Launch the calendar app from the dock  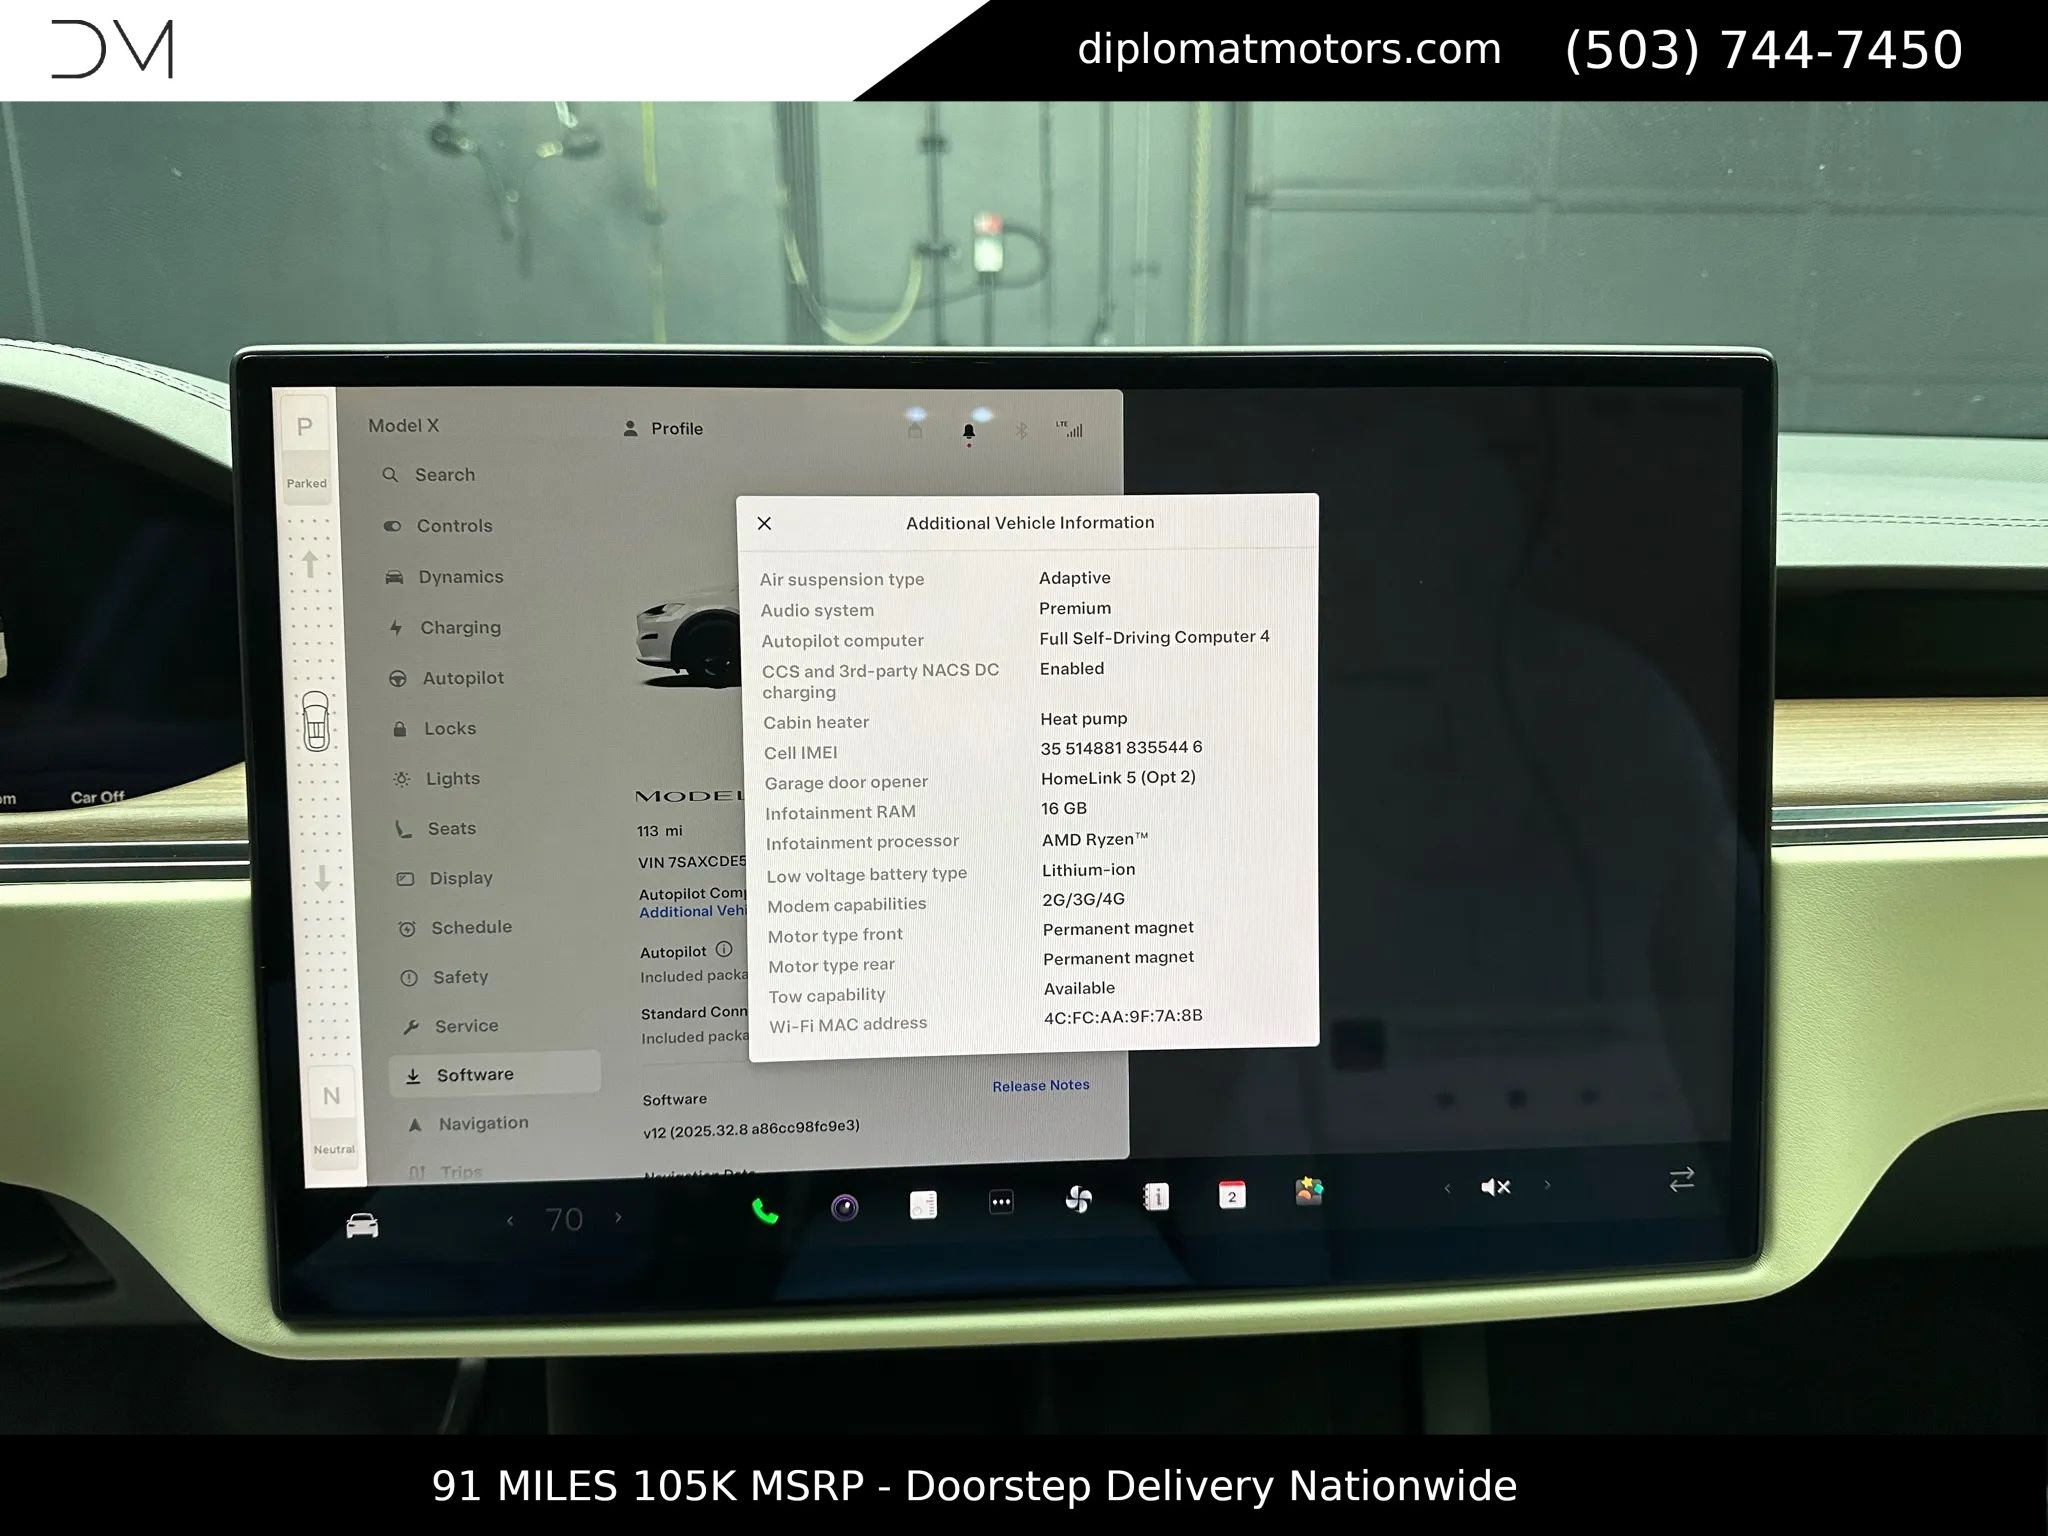1231,1196
